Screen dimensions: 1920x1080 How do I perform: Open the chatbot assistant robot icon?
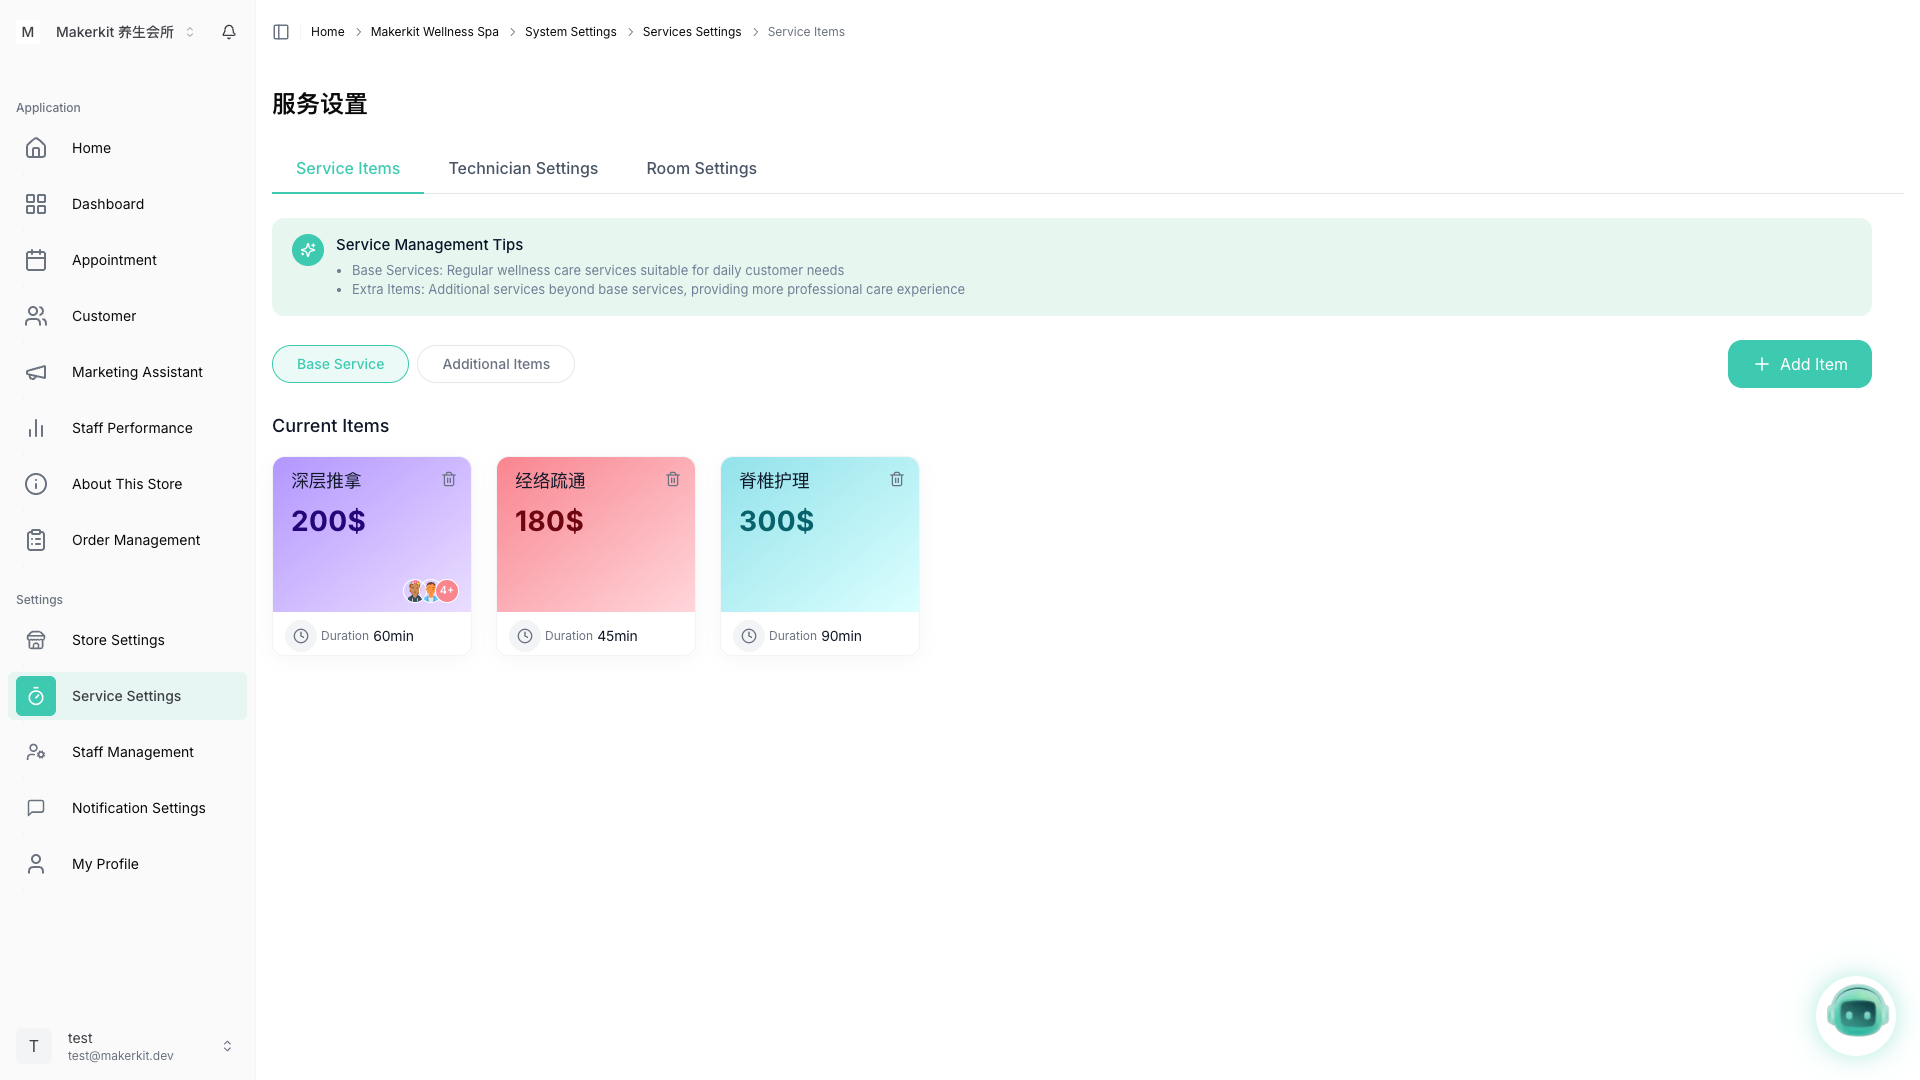coord(1856,1015)
